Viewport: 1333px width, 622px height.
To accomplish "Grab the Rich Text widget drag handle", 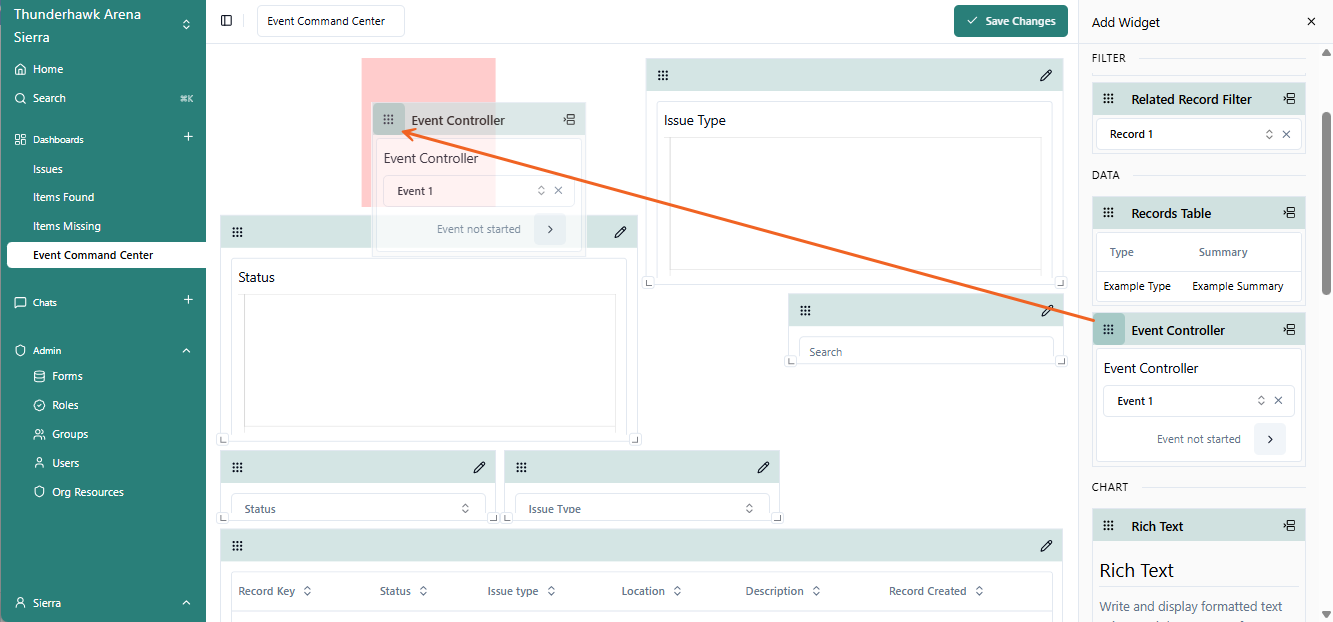I will [1108, 526].
